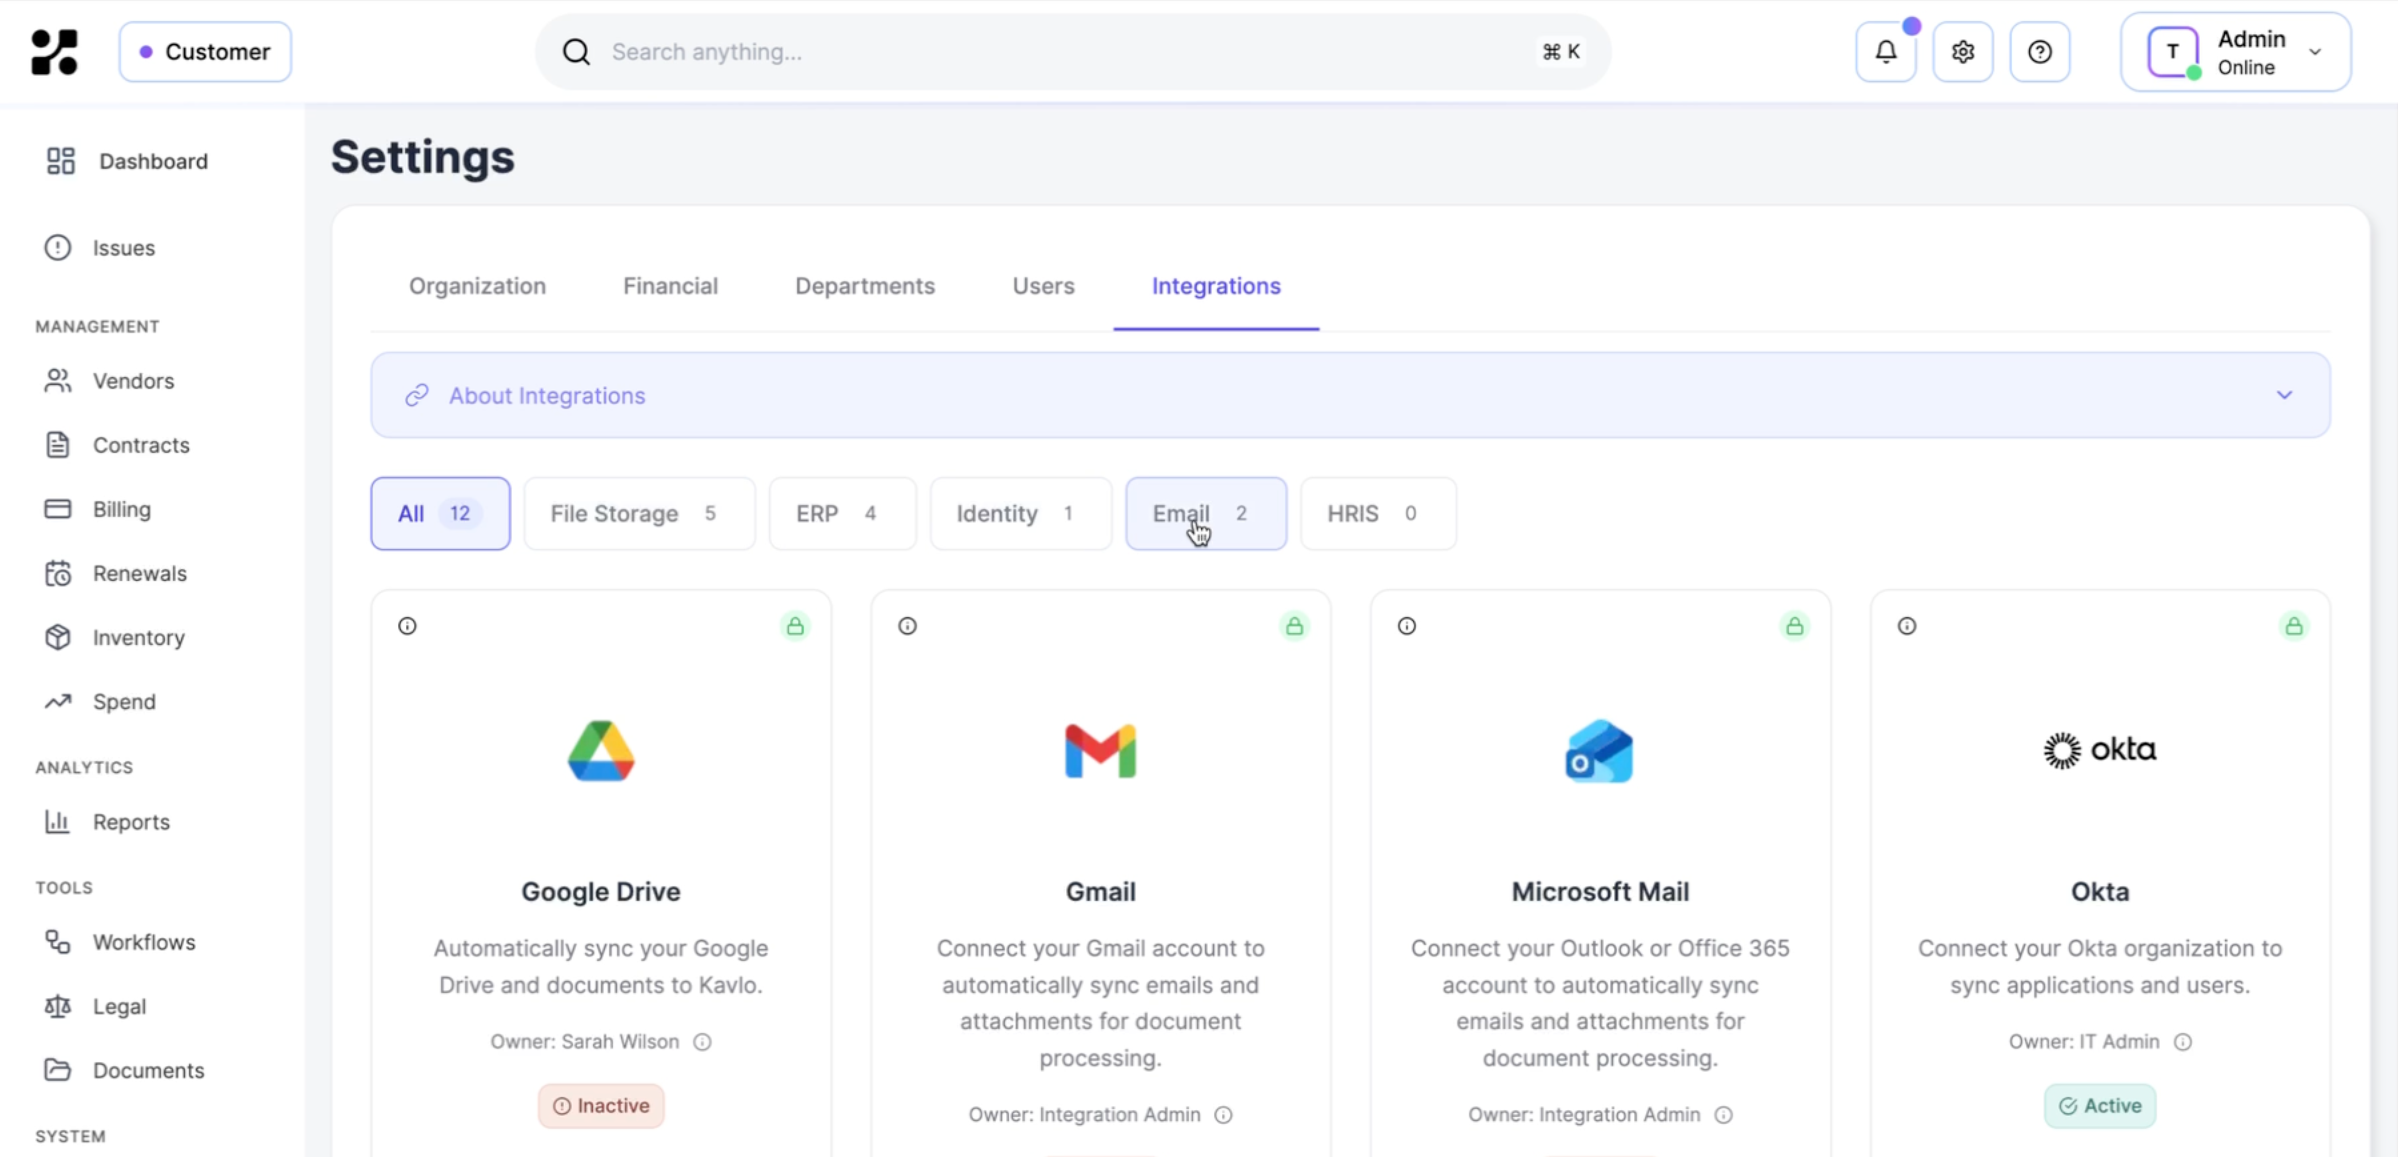Screen dimensions: 2398x1157
Task: Click the green lock icon on the Gmail card
Action: click(1294, 626)
